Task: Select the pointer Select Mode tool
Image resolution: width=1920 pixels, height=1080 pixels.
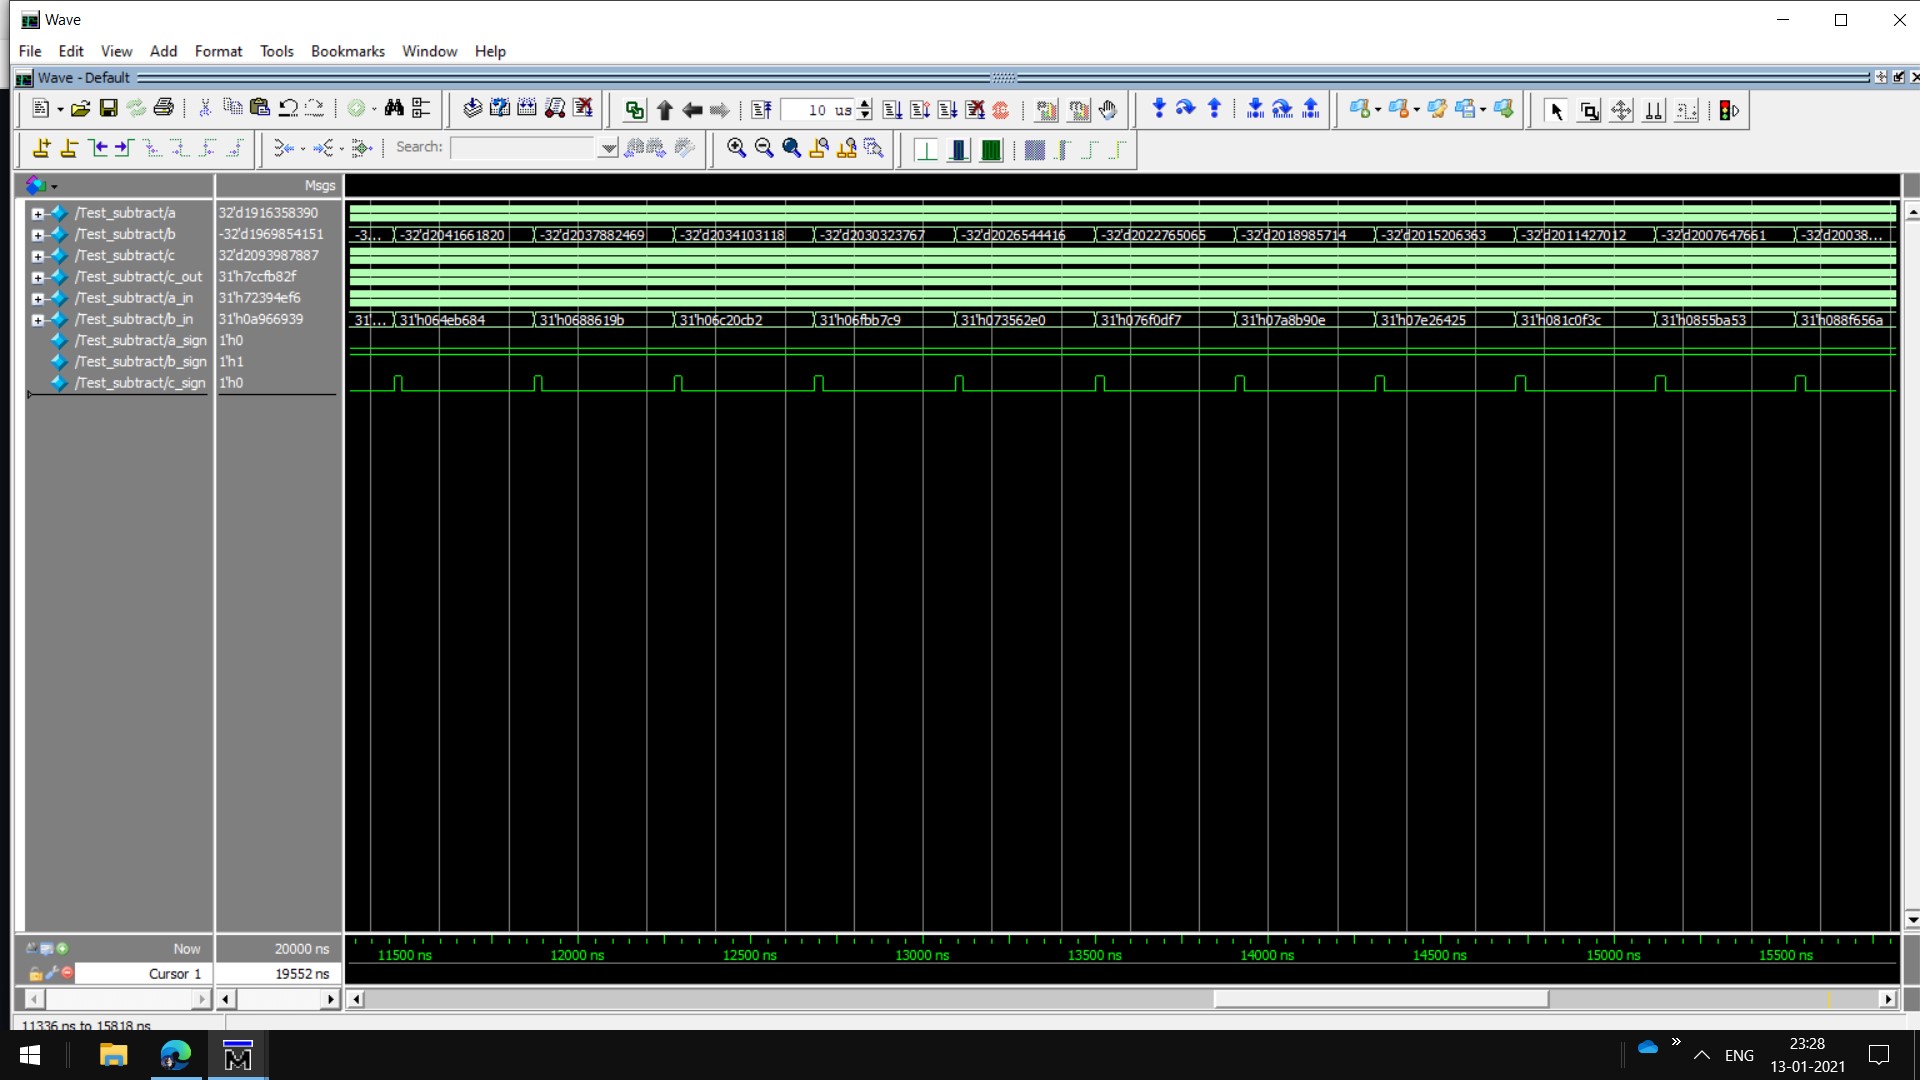Action: [x=1555, y=110]
